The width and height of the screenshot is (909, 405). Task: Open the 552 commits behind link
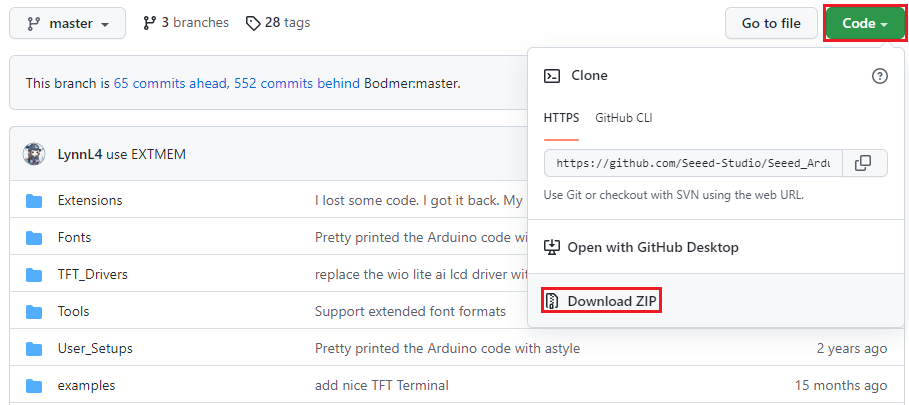tap(297, 83)
